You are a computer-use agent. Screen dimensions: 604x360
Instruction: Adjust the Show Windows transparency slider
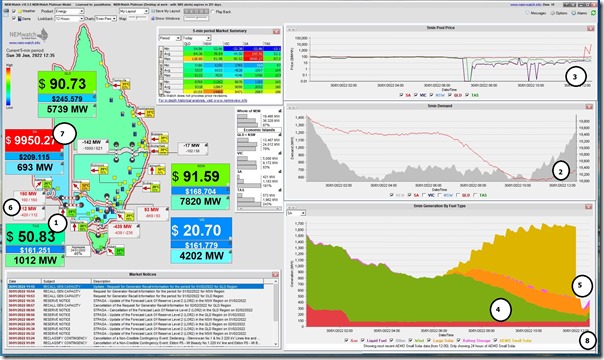(x=196, y=18)
